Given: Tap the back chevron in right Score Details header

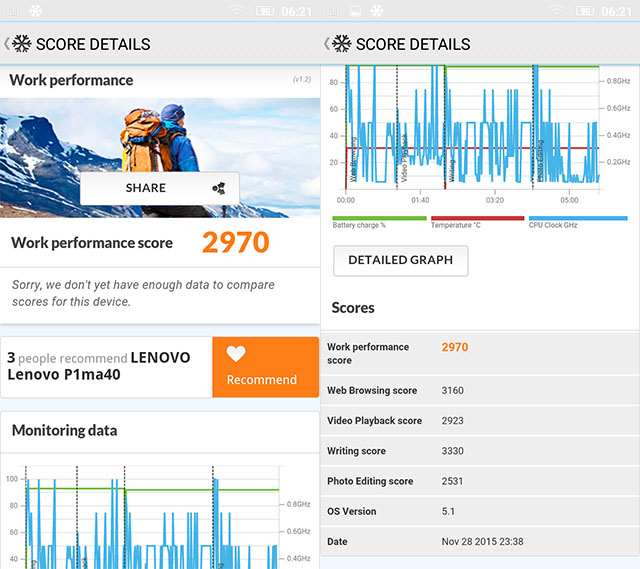Looking at the screenshot, I should (327, 44).
